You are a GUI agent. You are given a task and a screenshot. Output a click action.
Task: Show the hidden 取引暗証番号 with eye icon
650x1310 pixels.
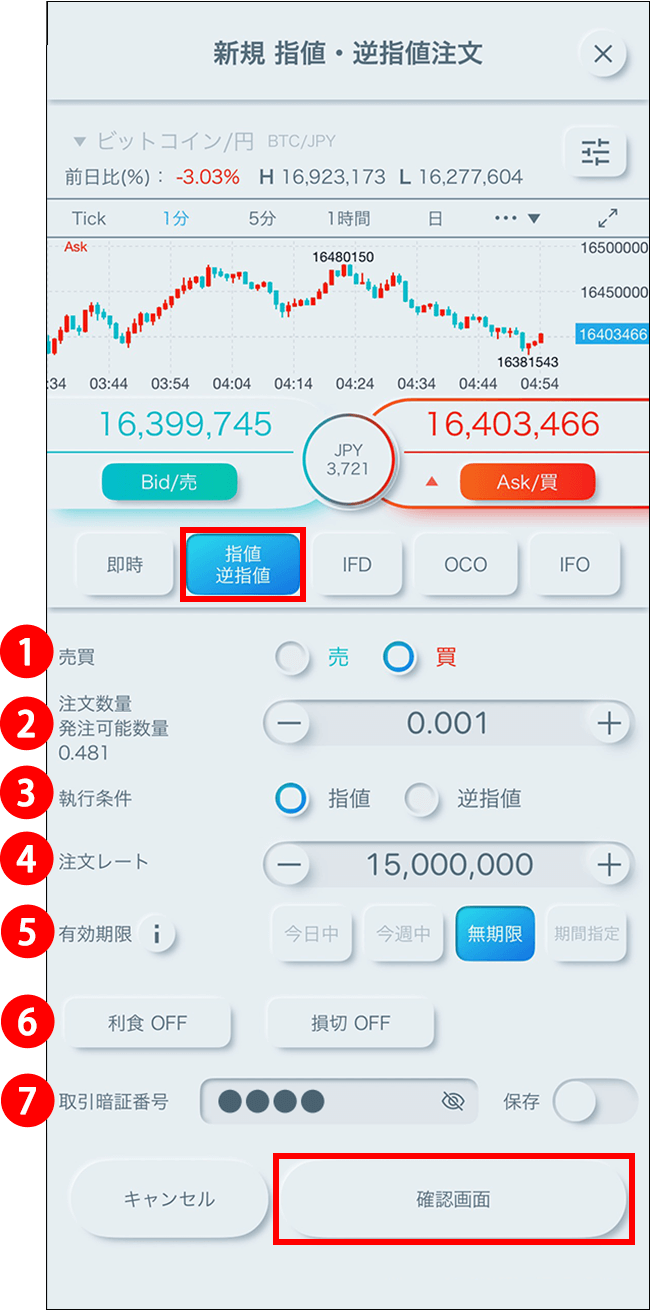point(453,1102)
